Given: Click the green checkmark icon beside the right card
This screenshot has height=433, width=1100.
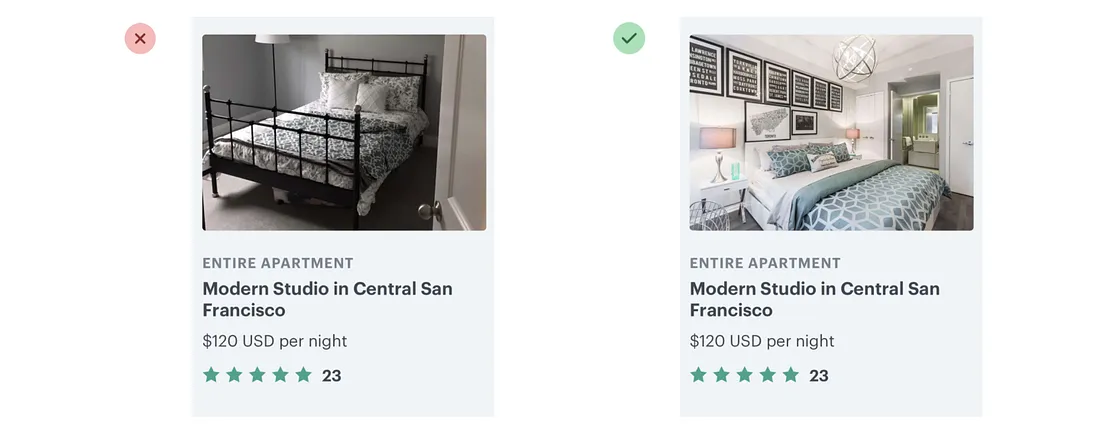Looking at the screenshot, I should (629, 39).
